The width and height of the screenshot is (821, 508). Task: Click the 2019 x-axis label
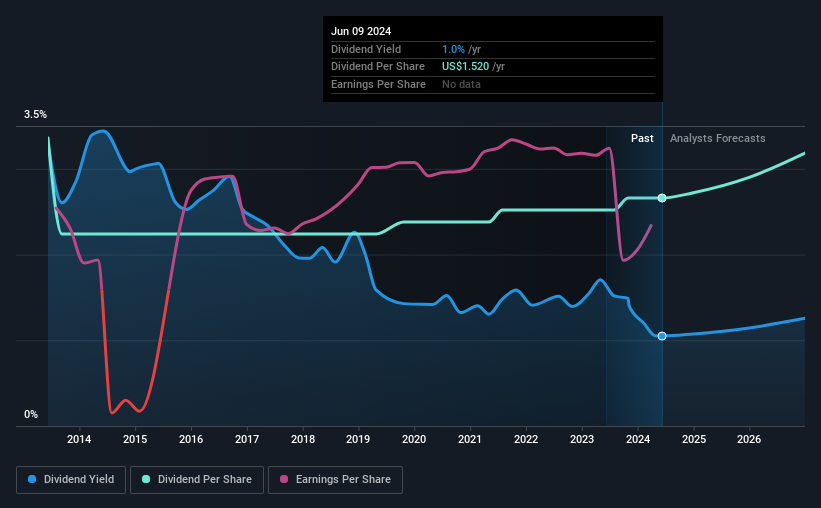pos(358,439)
